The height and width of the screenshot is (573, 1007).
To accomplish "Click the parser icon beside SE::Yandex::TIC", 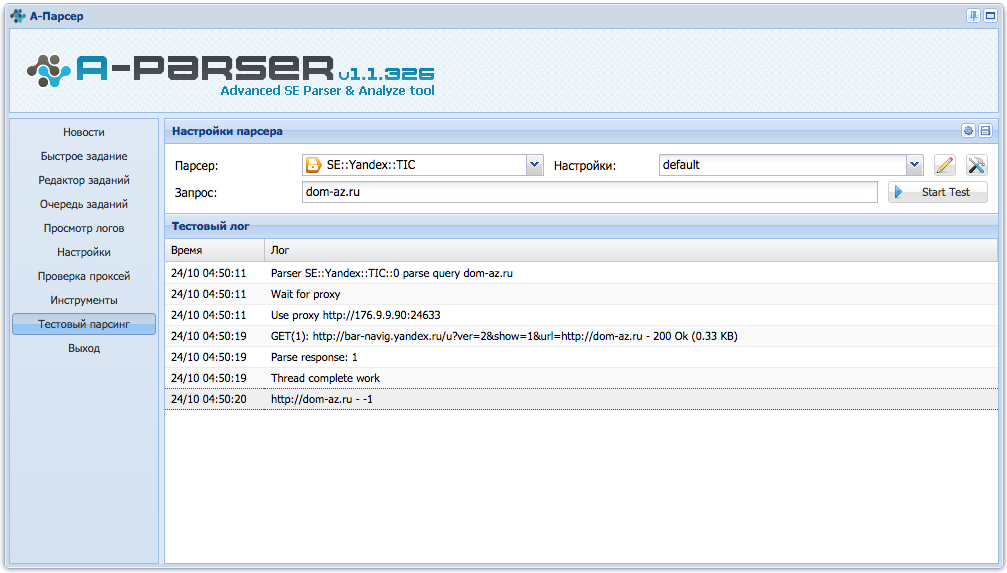I will pyautogui.click(x=313, y=165).
